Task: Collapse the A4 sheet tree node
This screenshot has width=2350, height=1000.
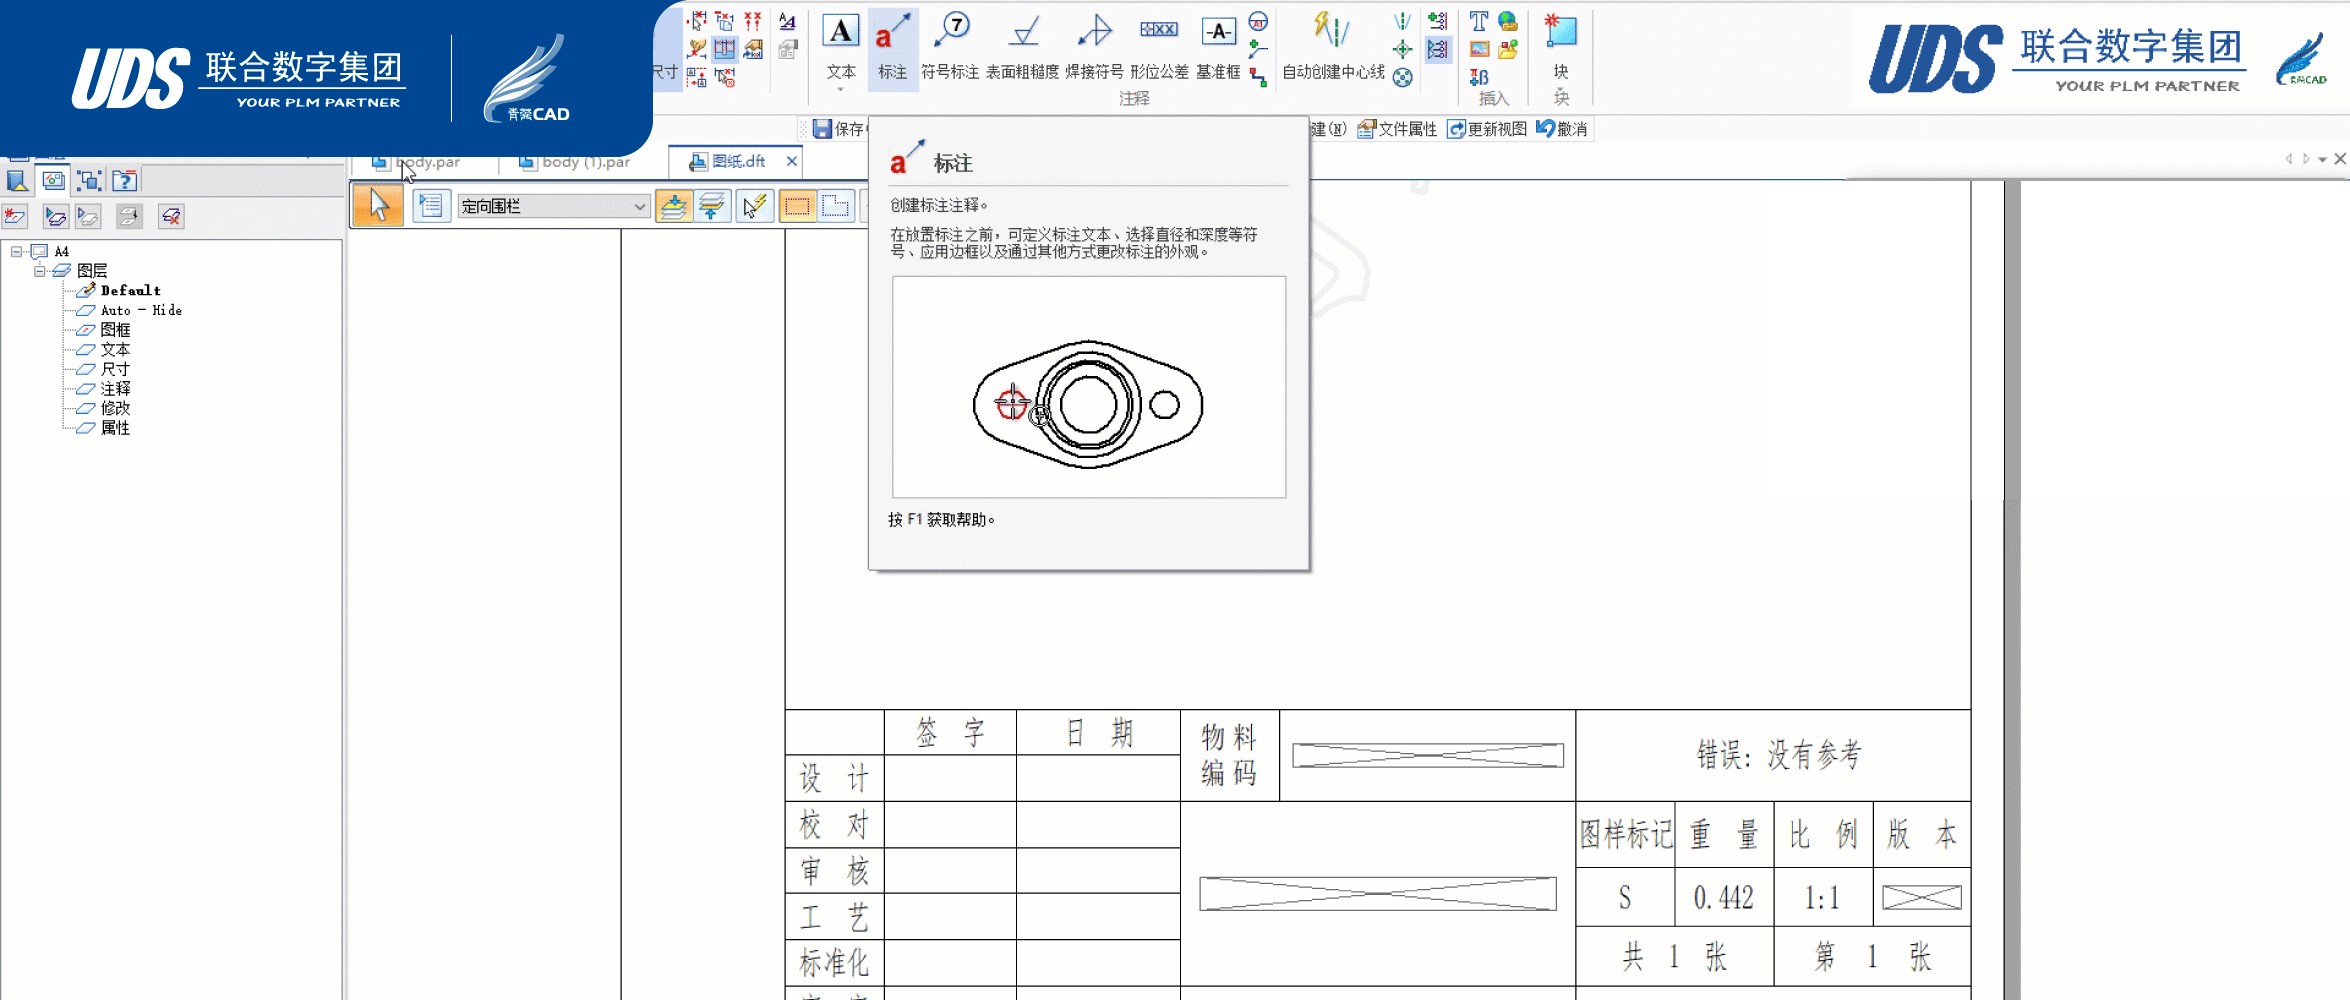Action: pyautogui.click(x=16, y=251)
